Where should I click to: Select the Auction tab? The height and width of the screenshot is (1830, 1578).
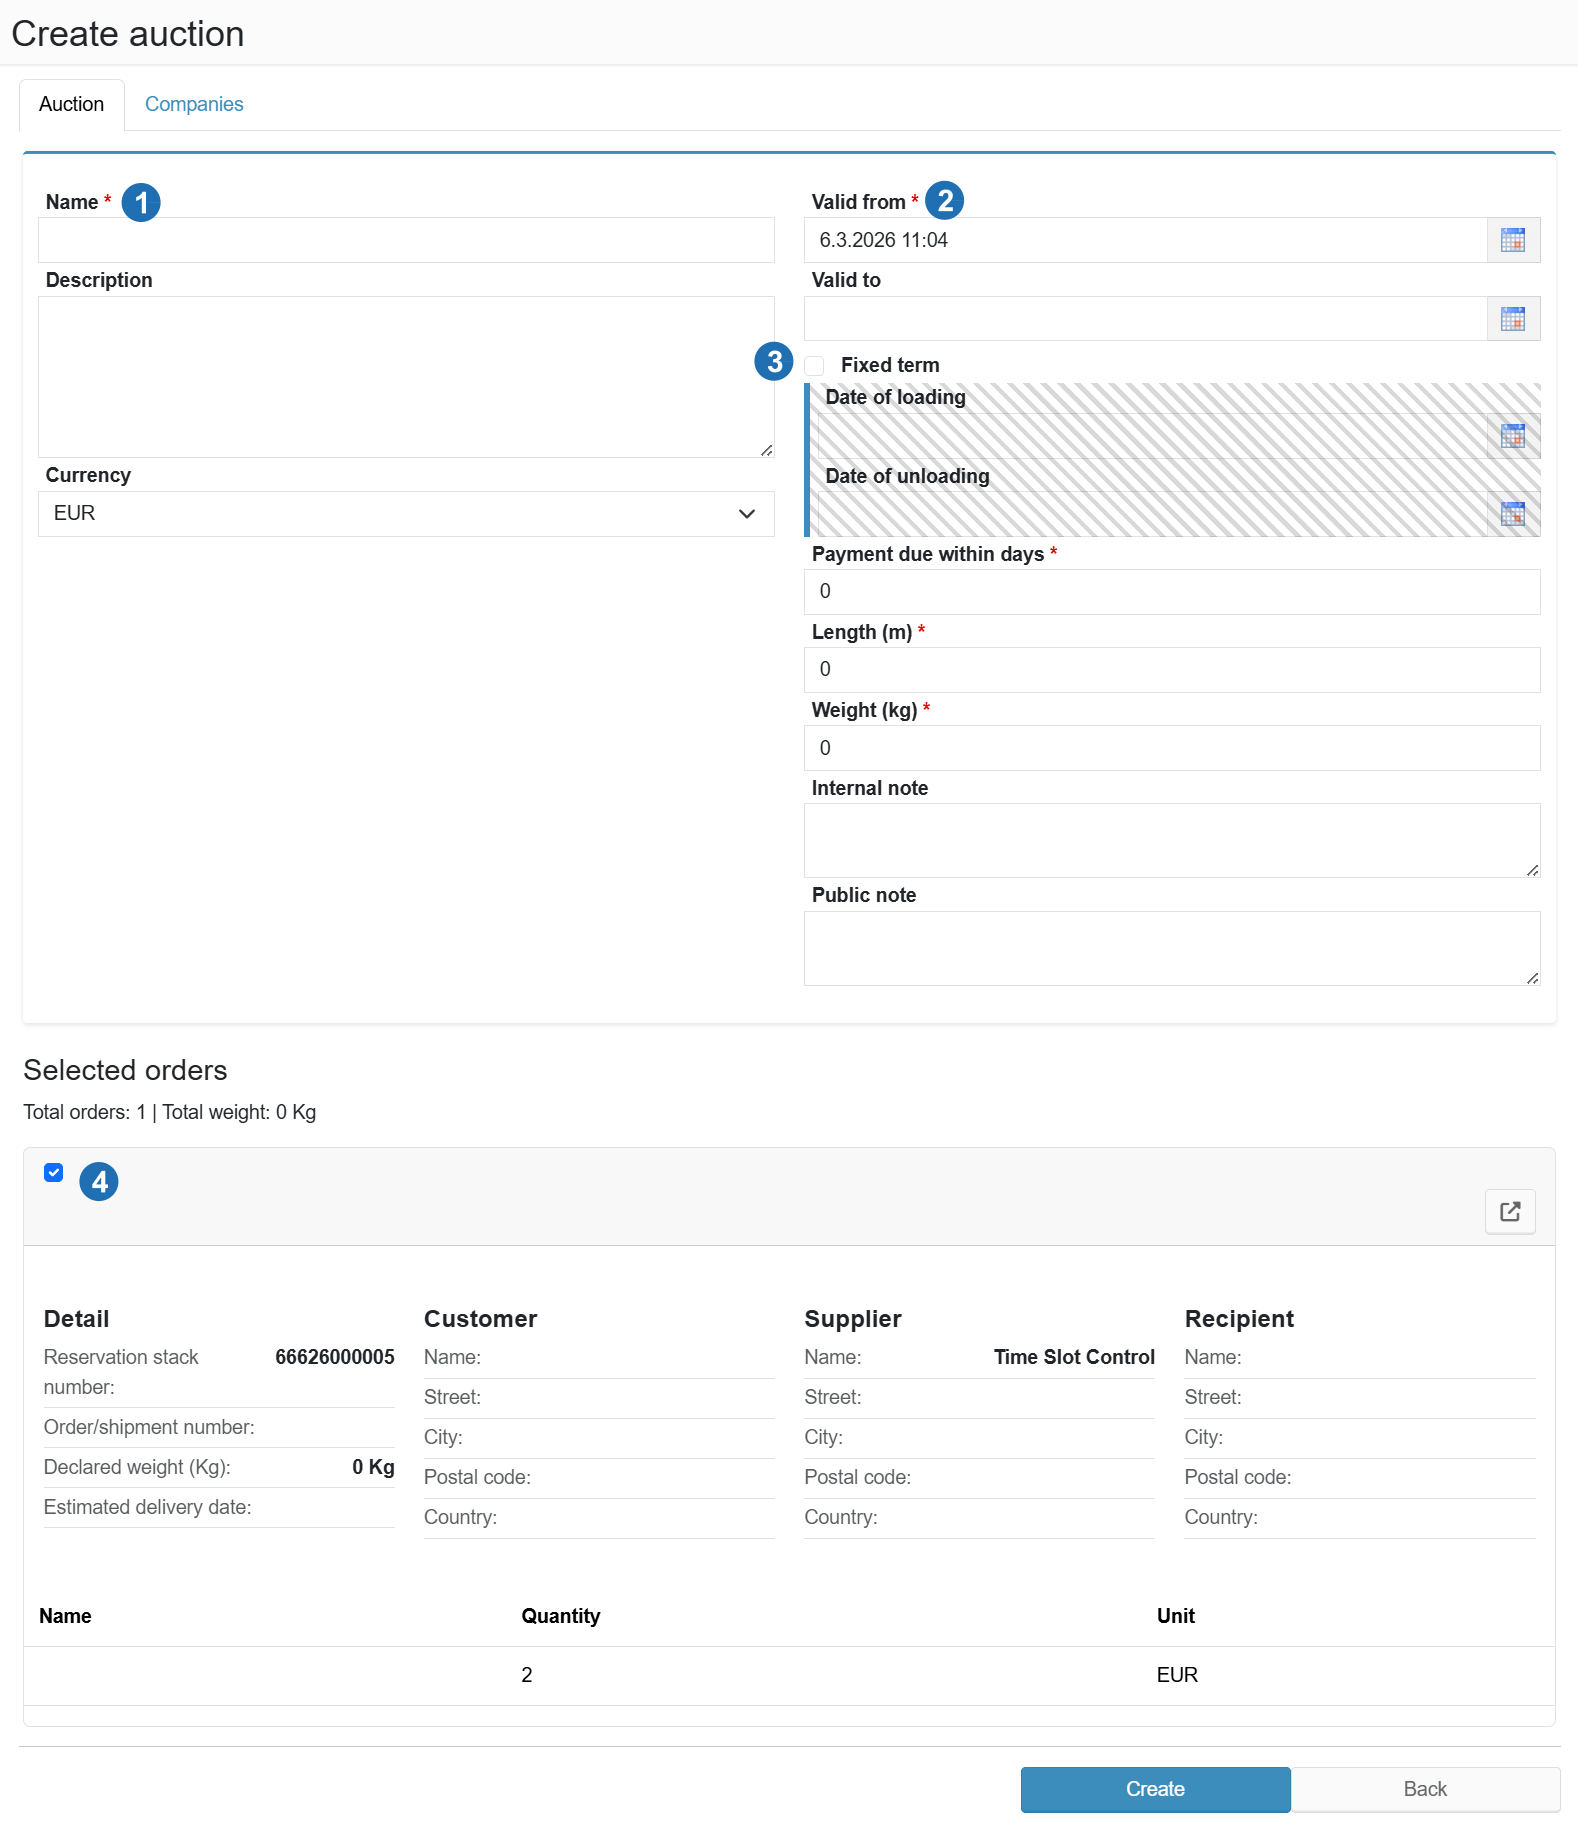[x=71, y=104]
